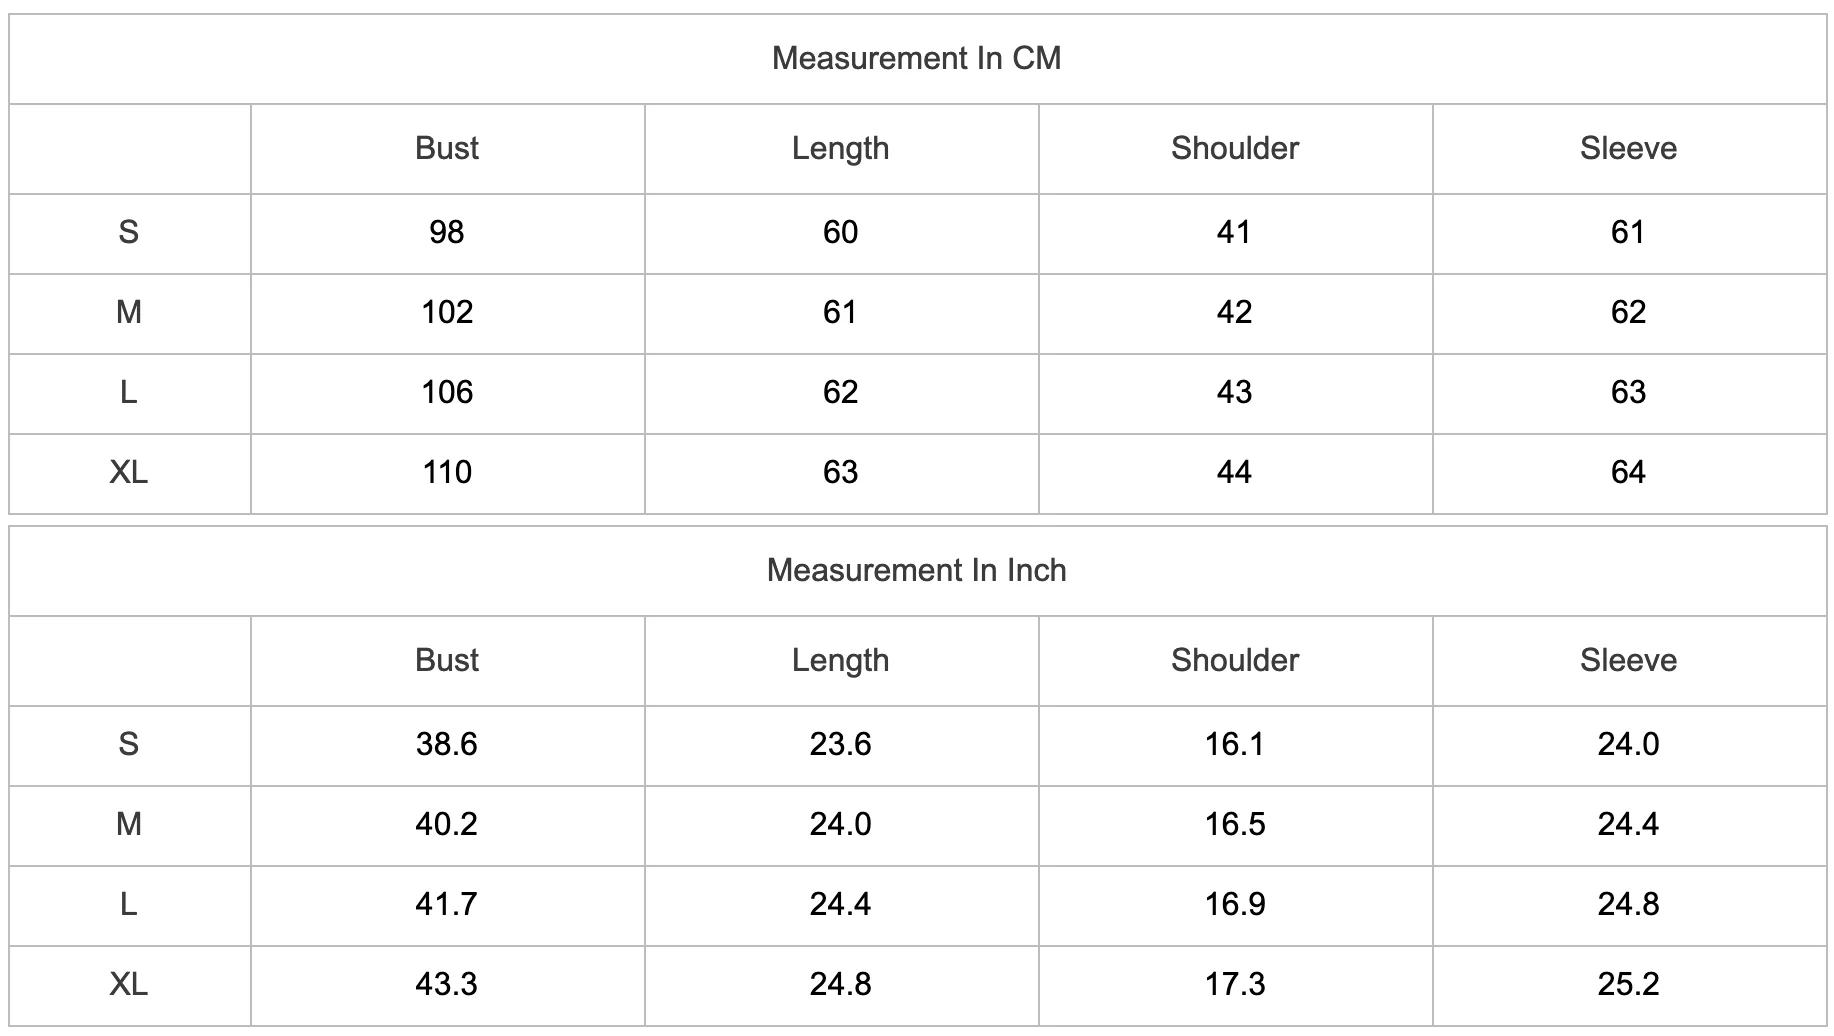
Task: Click the 43.3 bust value in inches
Action: point(447,985)
